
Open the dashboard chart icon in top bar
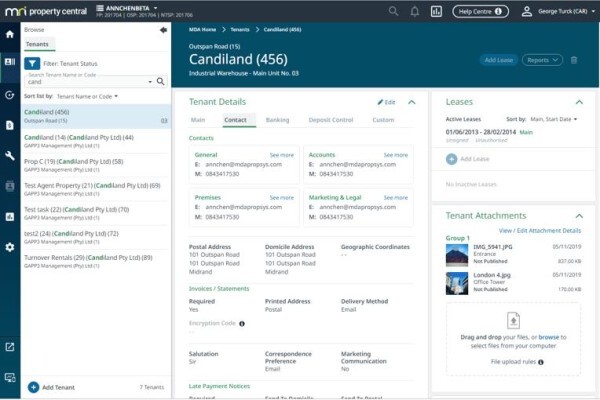coord(436,11)
